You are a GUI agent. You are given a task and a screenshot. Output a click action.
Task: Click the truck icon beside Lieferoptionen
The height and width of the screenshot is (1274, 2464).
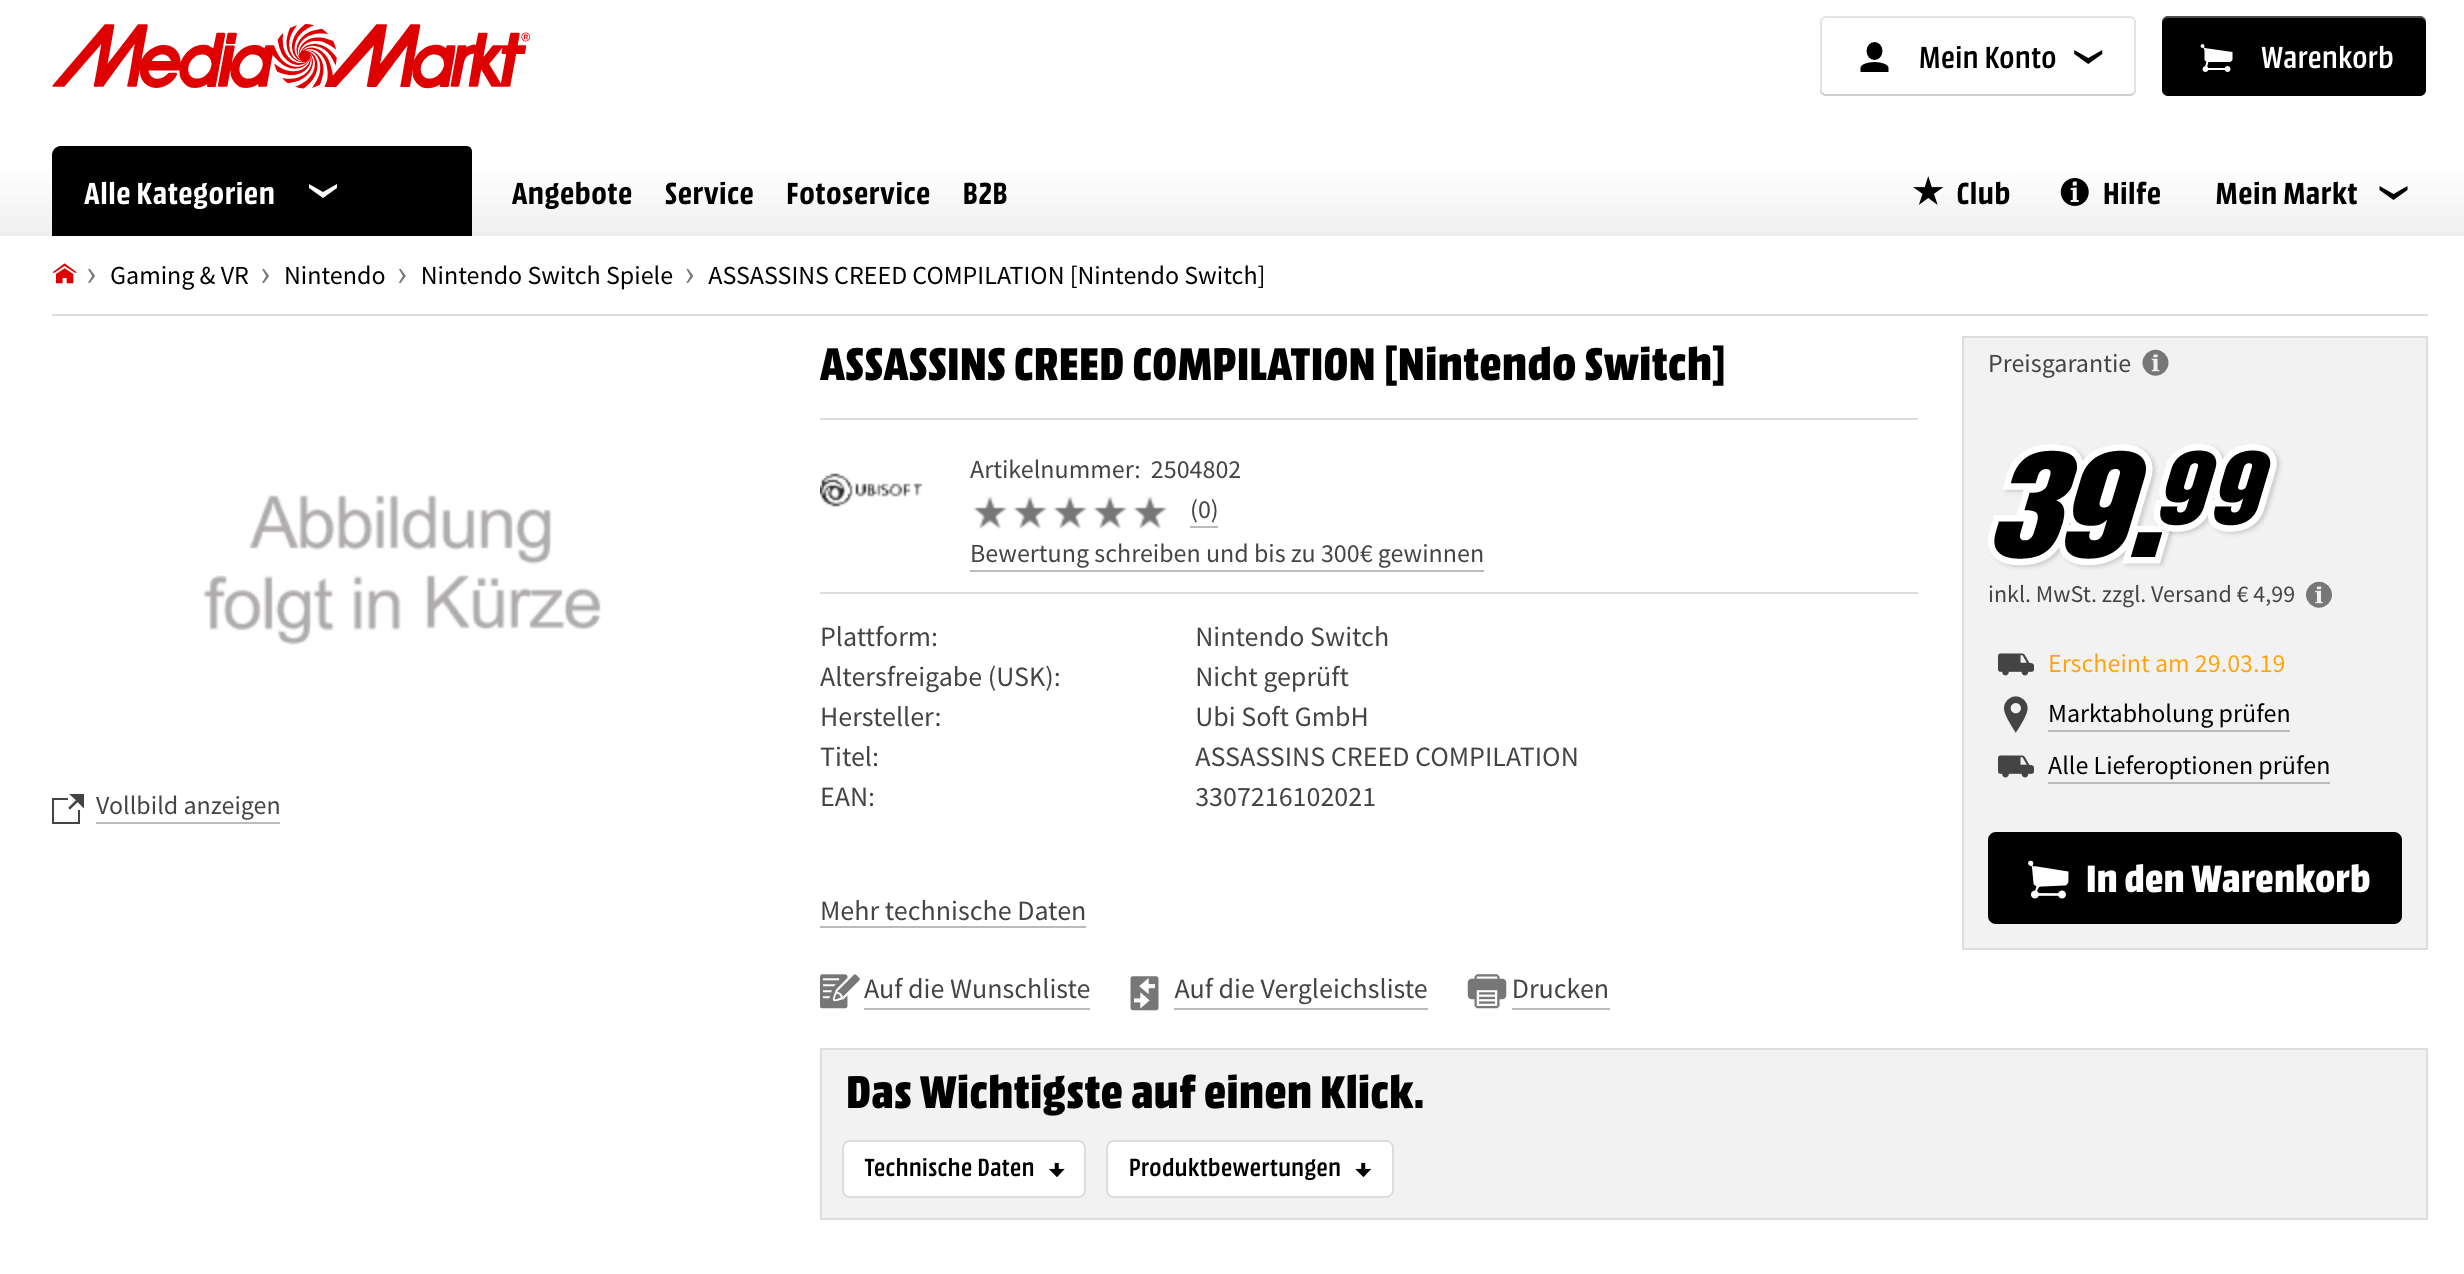pos(2015,766)
